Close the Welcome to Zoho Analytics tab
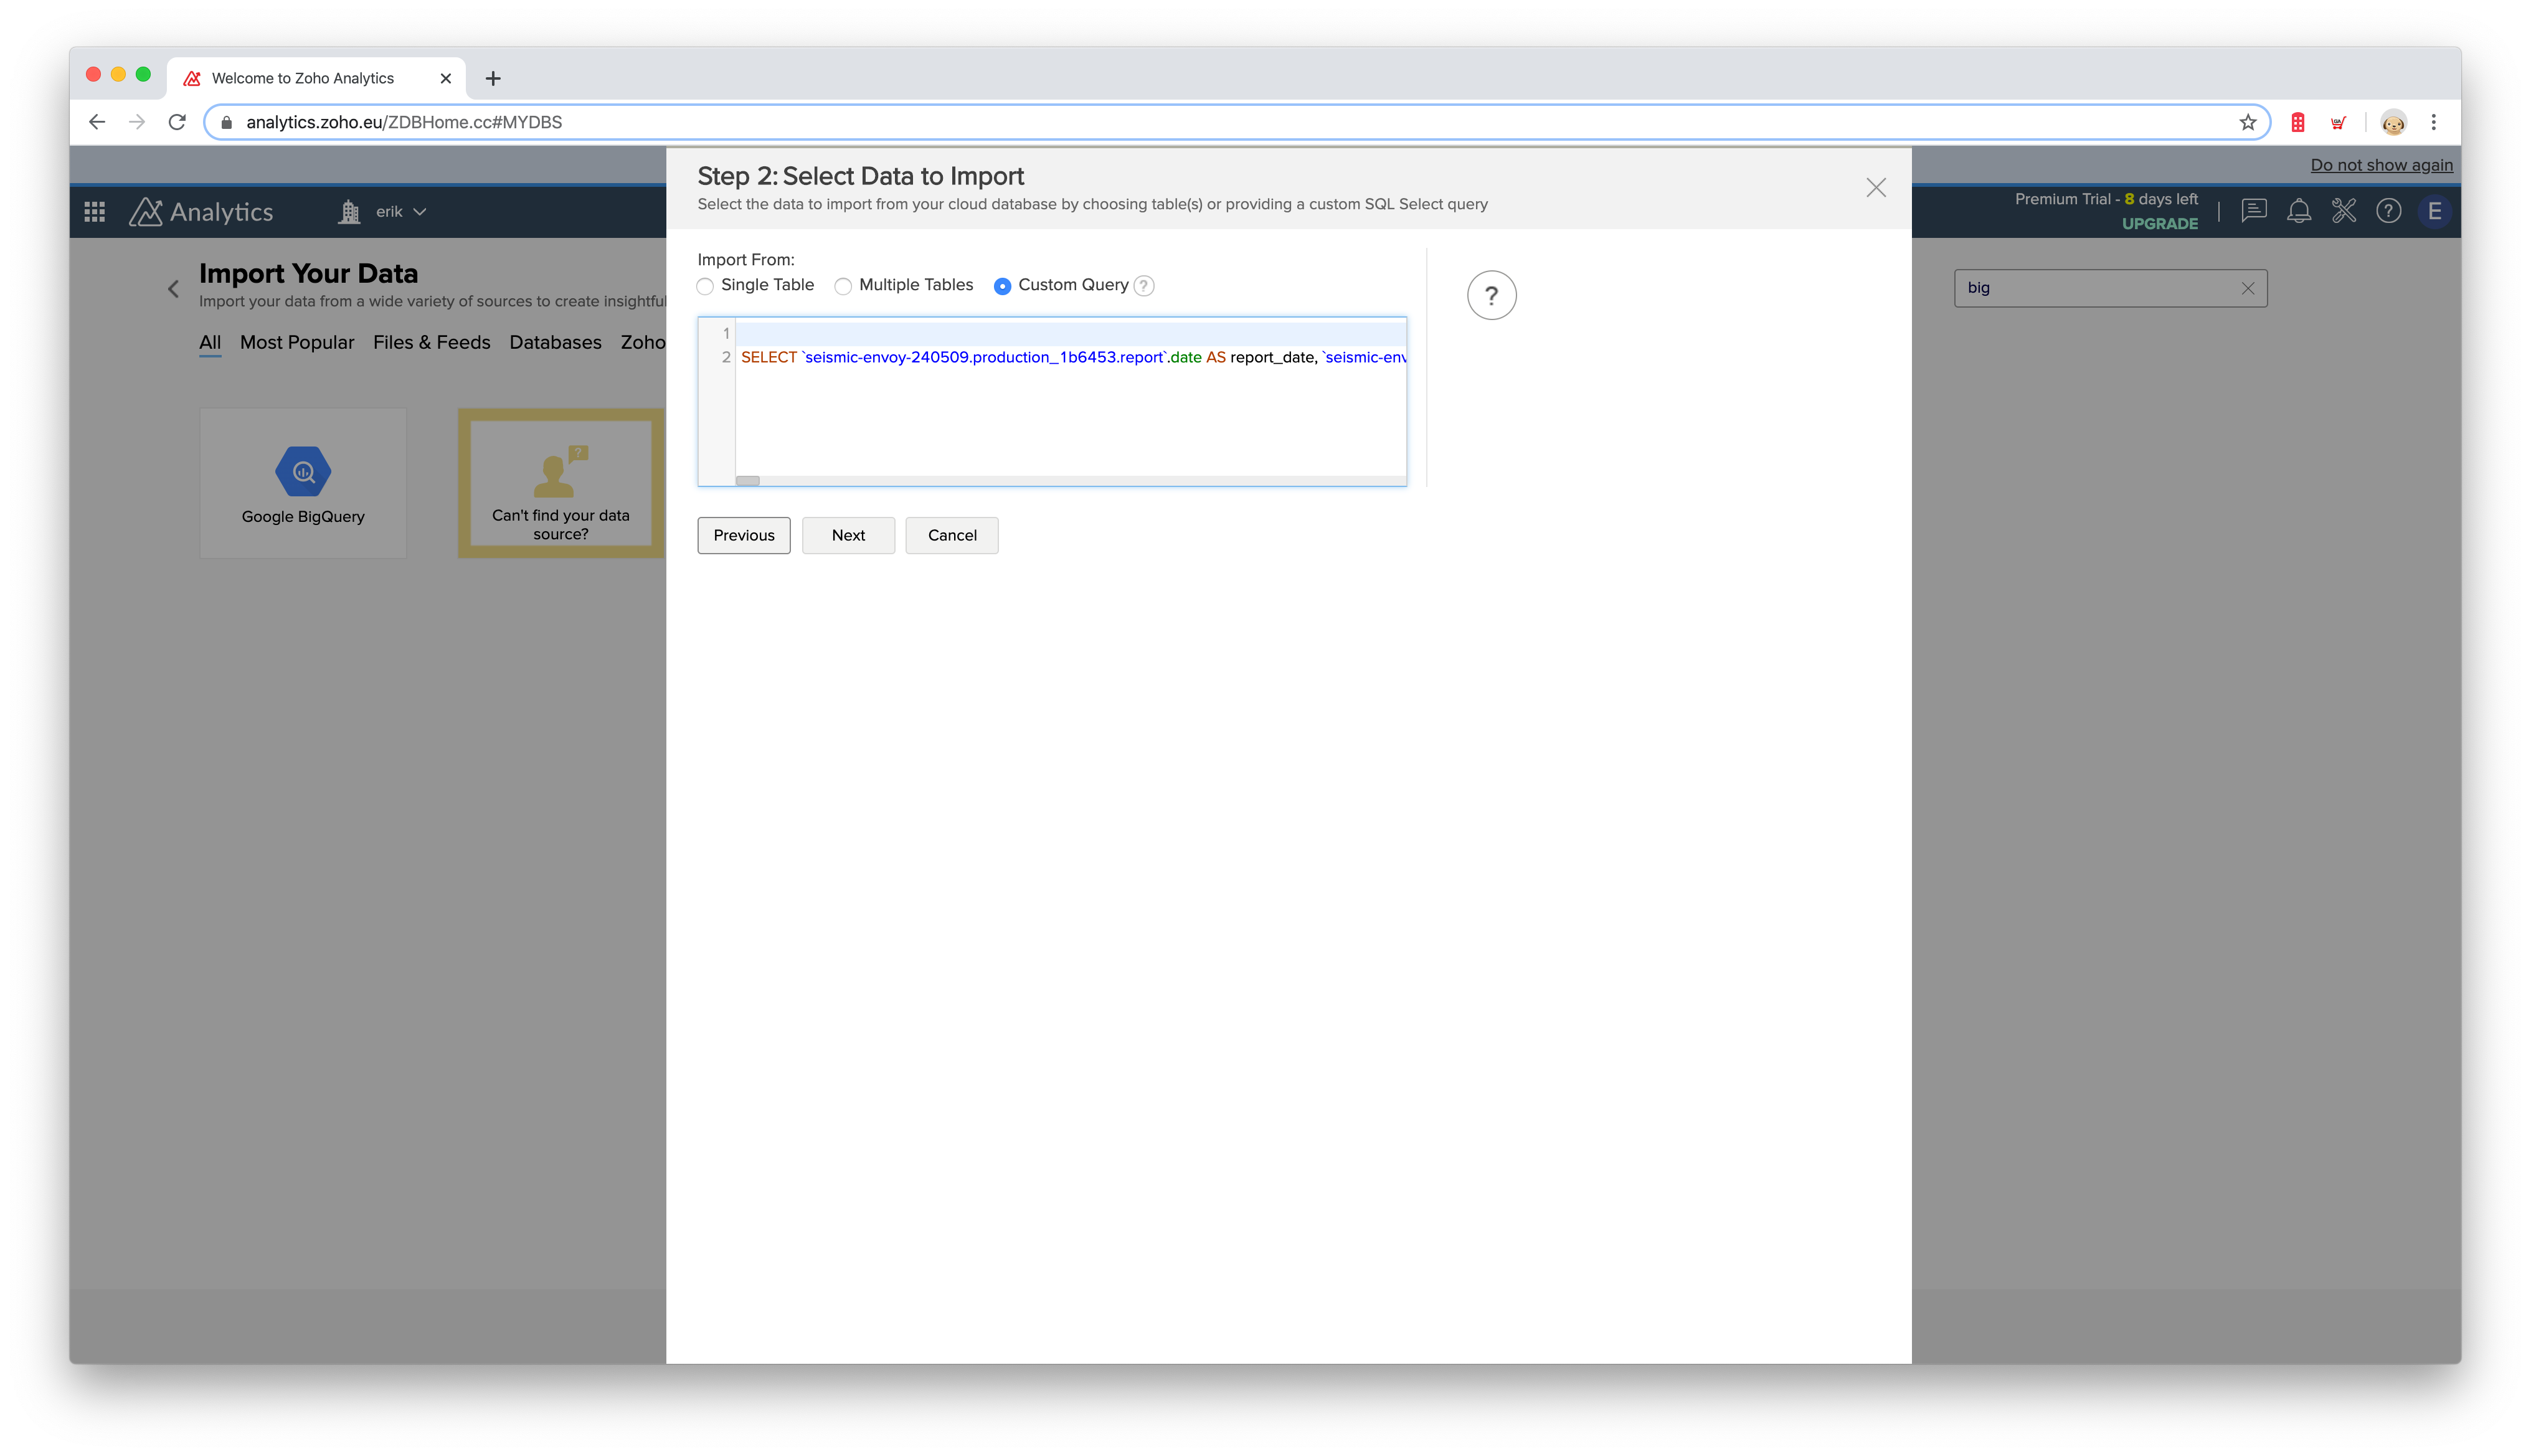 (x=446, y=78)
